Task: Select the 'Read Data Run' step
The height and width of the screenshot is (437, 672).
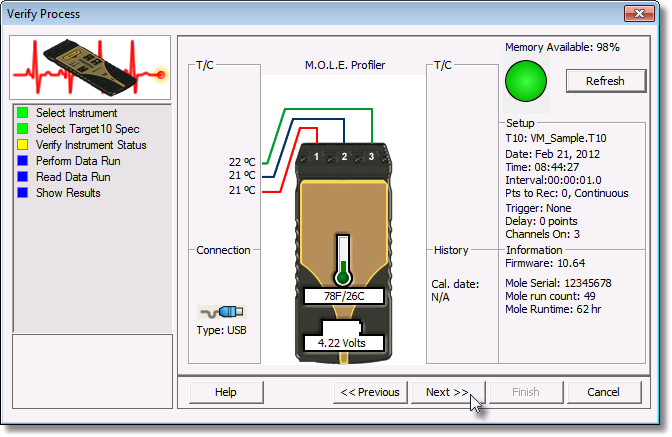Action: click(73, 177)
